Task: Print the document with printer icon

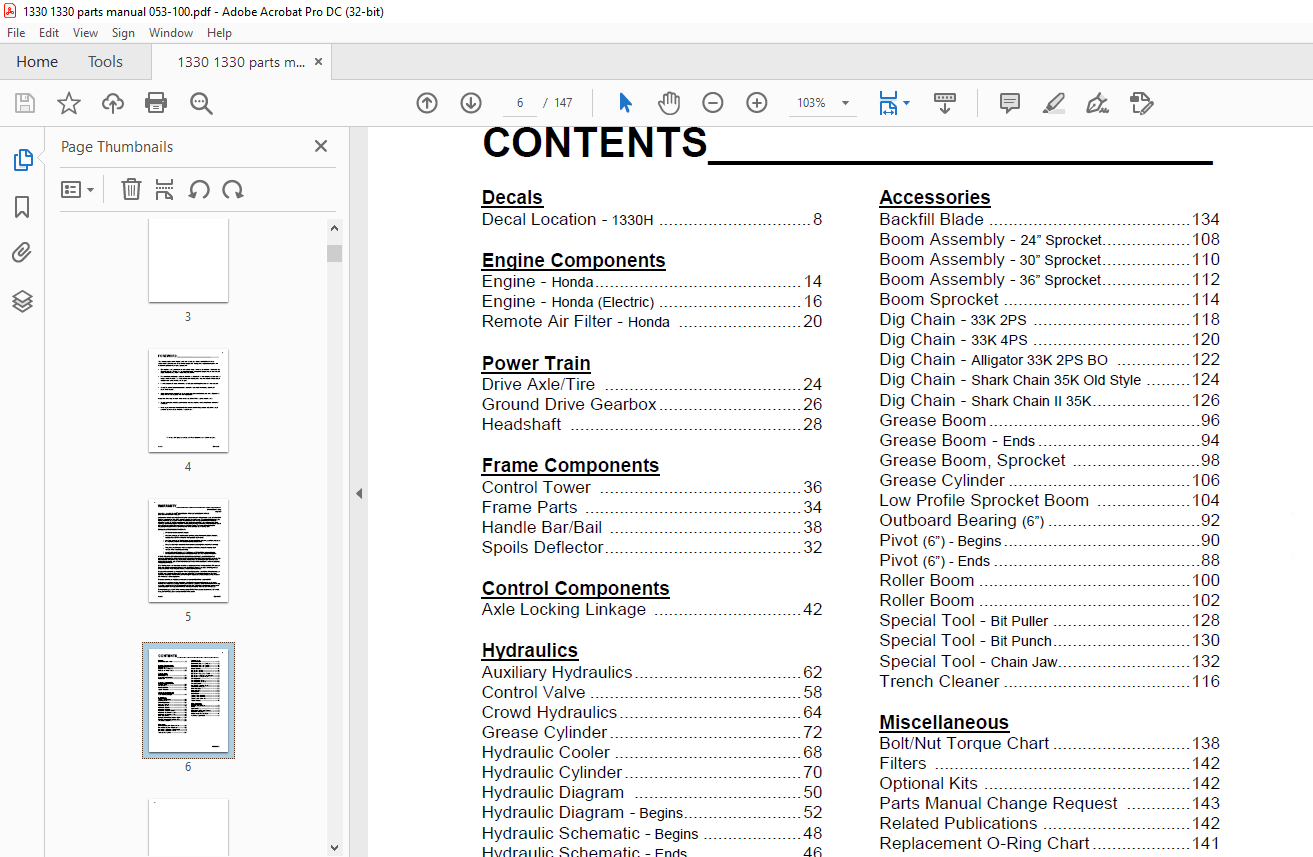Action: [x=156, y=103]
